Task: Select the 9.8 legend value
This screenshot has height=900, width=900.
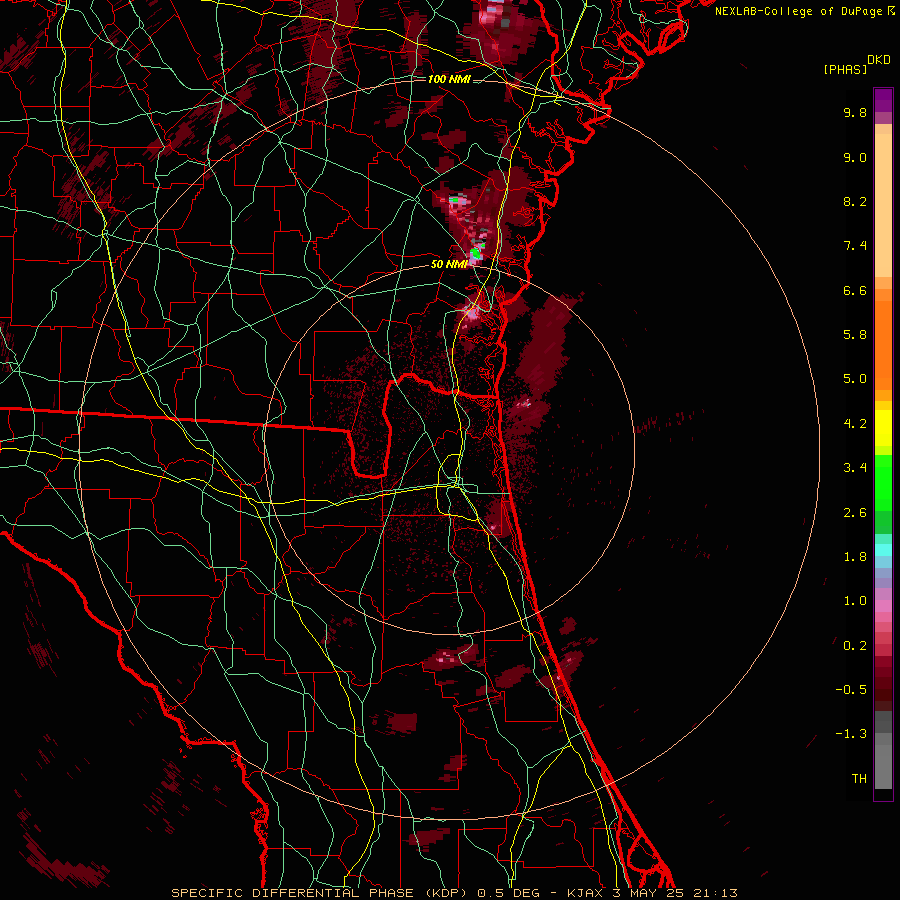Action: (855, 112)
